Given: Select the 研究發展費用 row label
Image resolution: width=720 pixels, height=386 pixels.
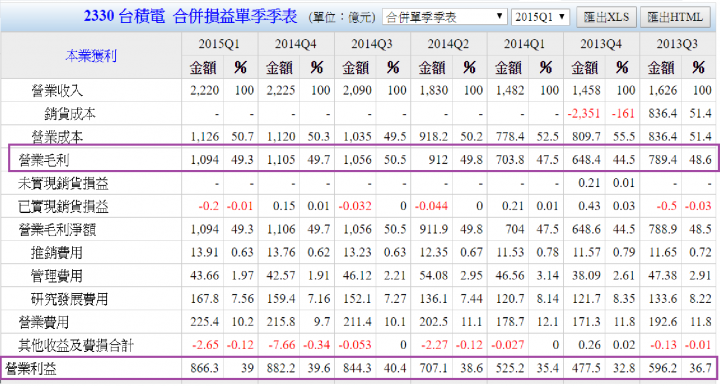Looking at the screenshot, I should coord(70,299).
